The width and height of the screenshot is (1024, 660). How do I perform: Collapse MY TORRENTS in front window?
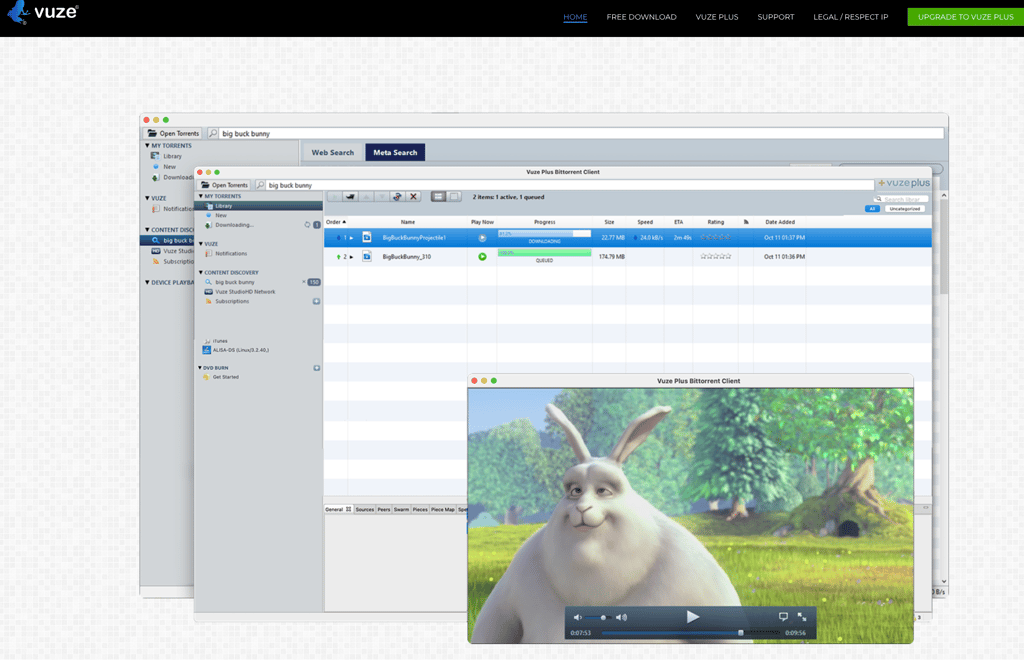coord(200,196)
